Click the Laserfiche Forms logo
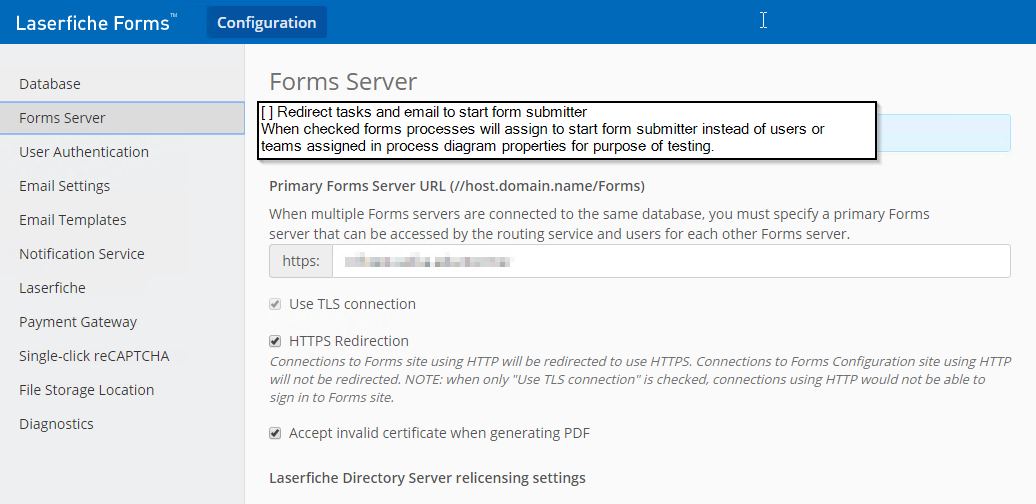The image size is (1036, 504). 96,22
